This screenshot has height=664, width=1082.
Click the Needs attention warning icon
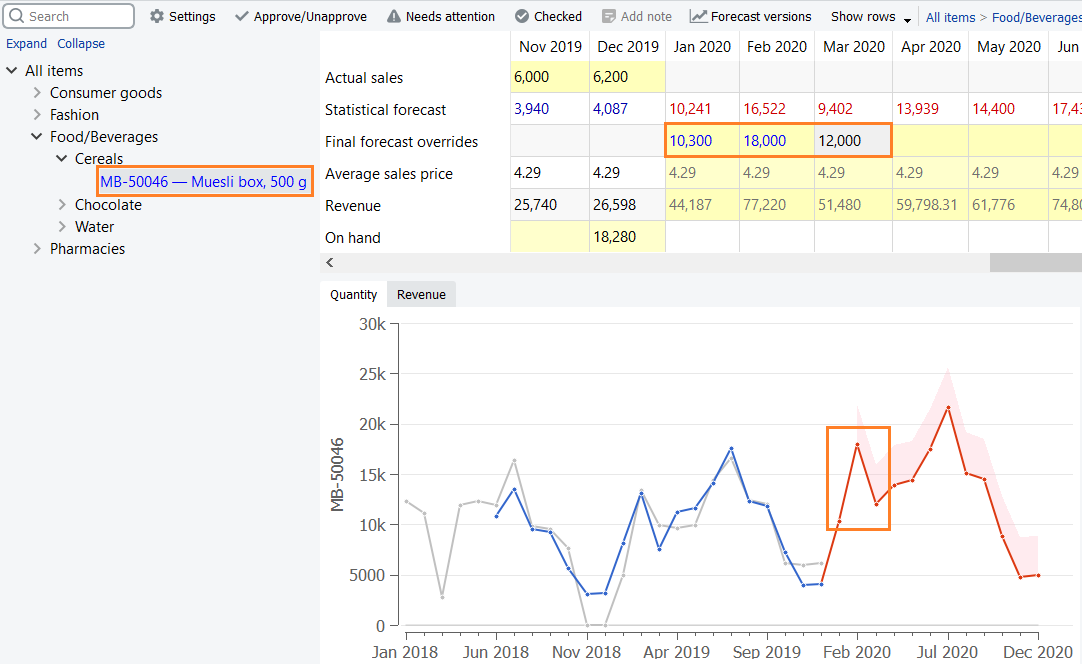pos(394,17)
